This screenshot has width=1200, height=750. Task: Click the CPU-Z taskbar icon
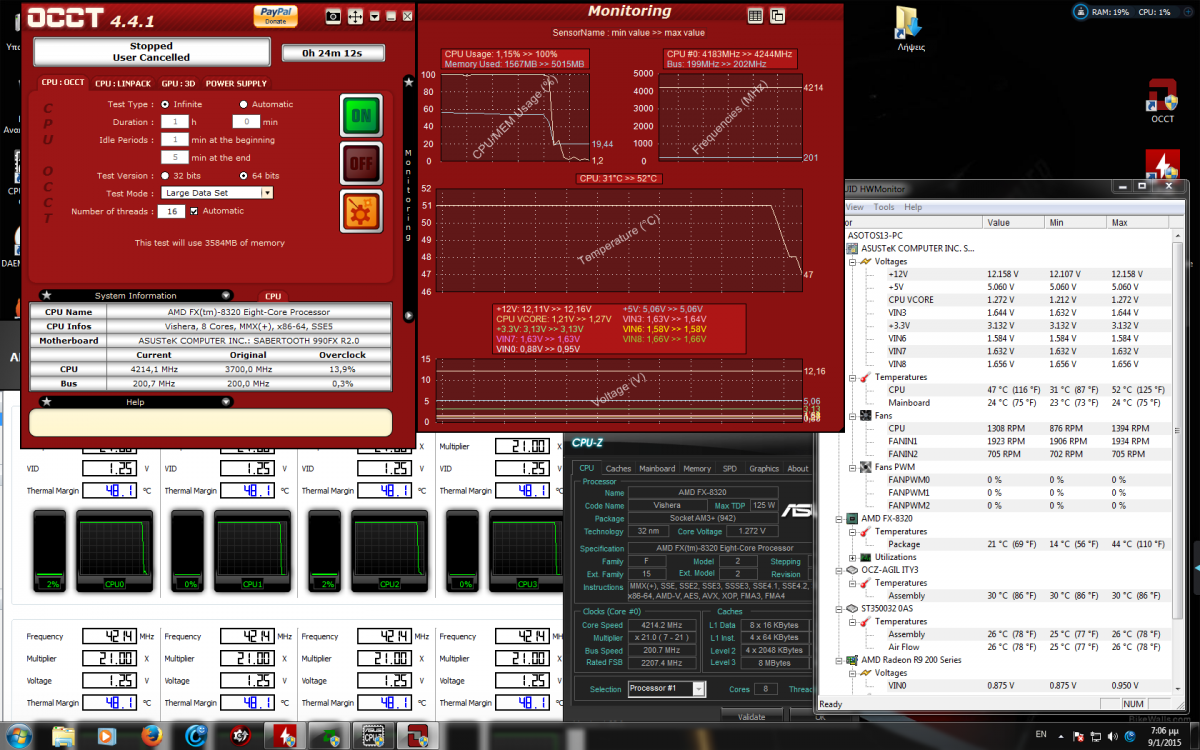[x=374, y=736]
